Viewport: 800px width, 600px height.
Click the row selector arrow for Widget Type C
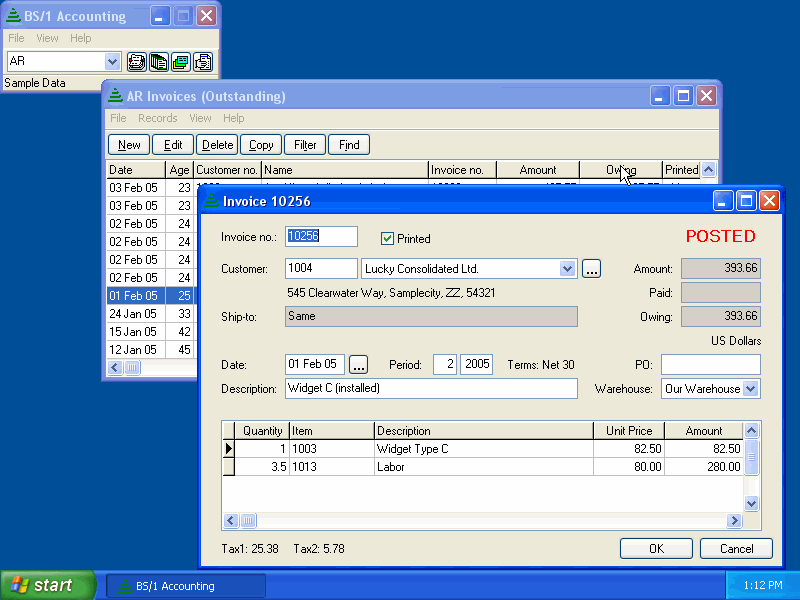[229, 448]
